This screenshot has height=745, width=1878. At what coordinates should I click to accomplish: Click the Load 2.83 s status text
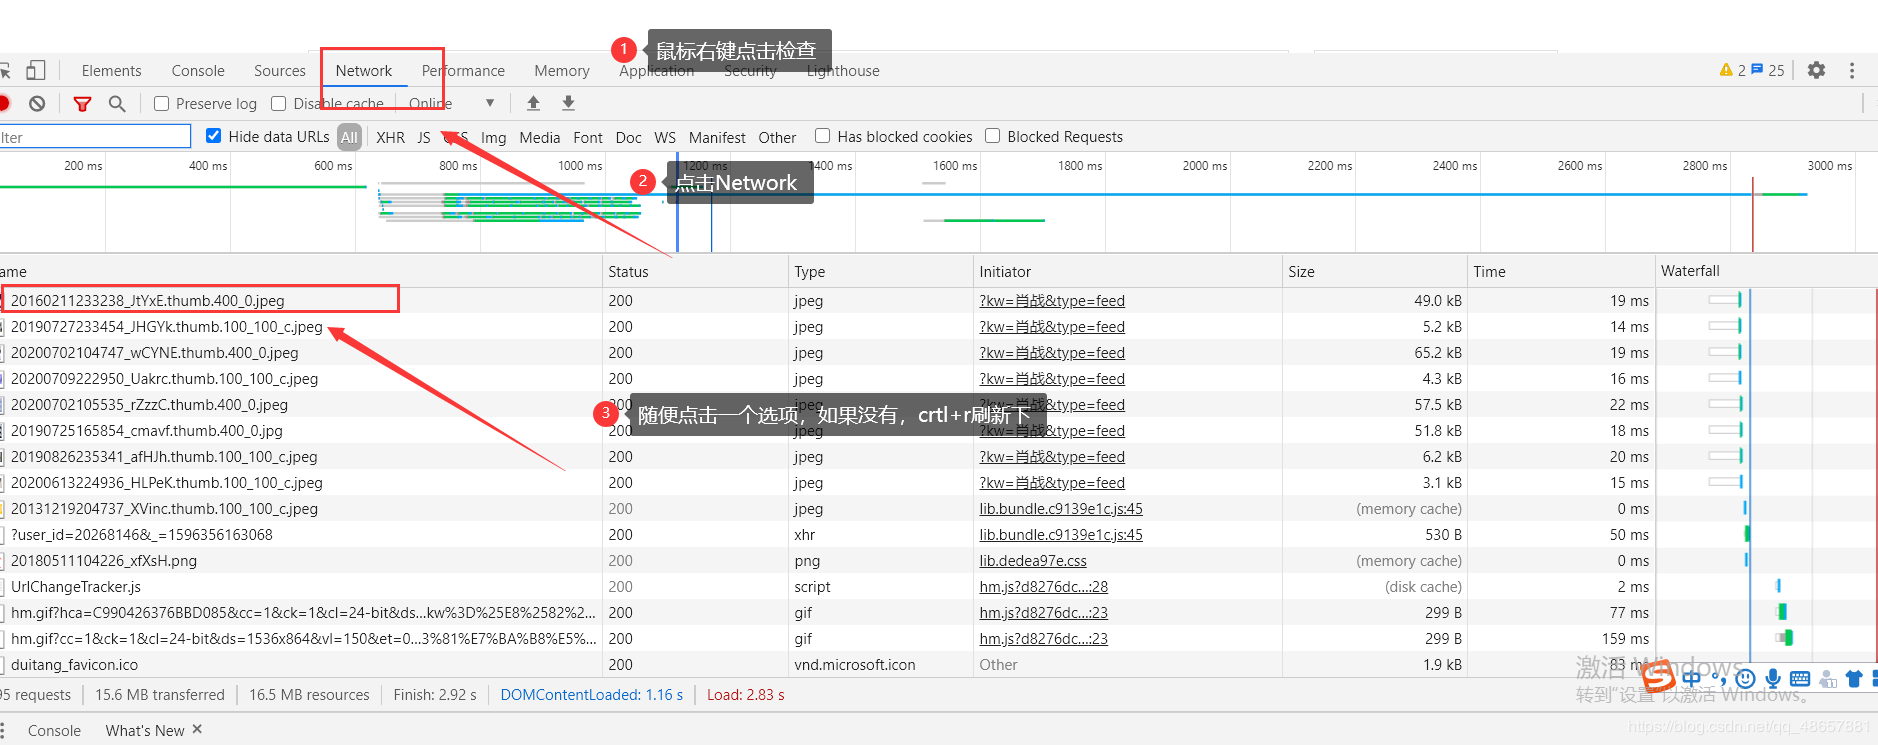[746, 695]
